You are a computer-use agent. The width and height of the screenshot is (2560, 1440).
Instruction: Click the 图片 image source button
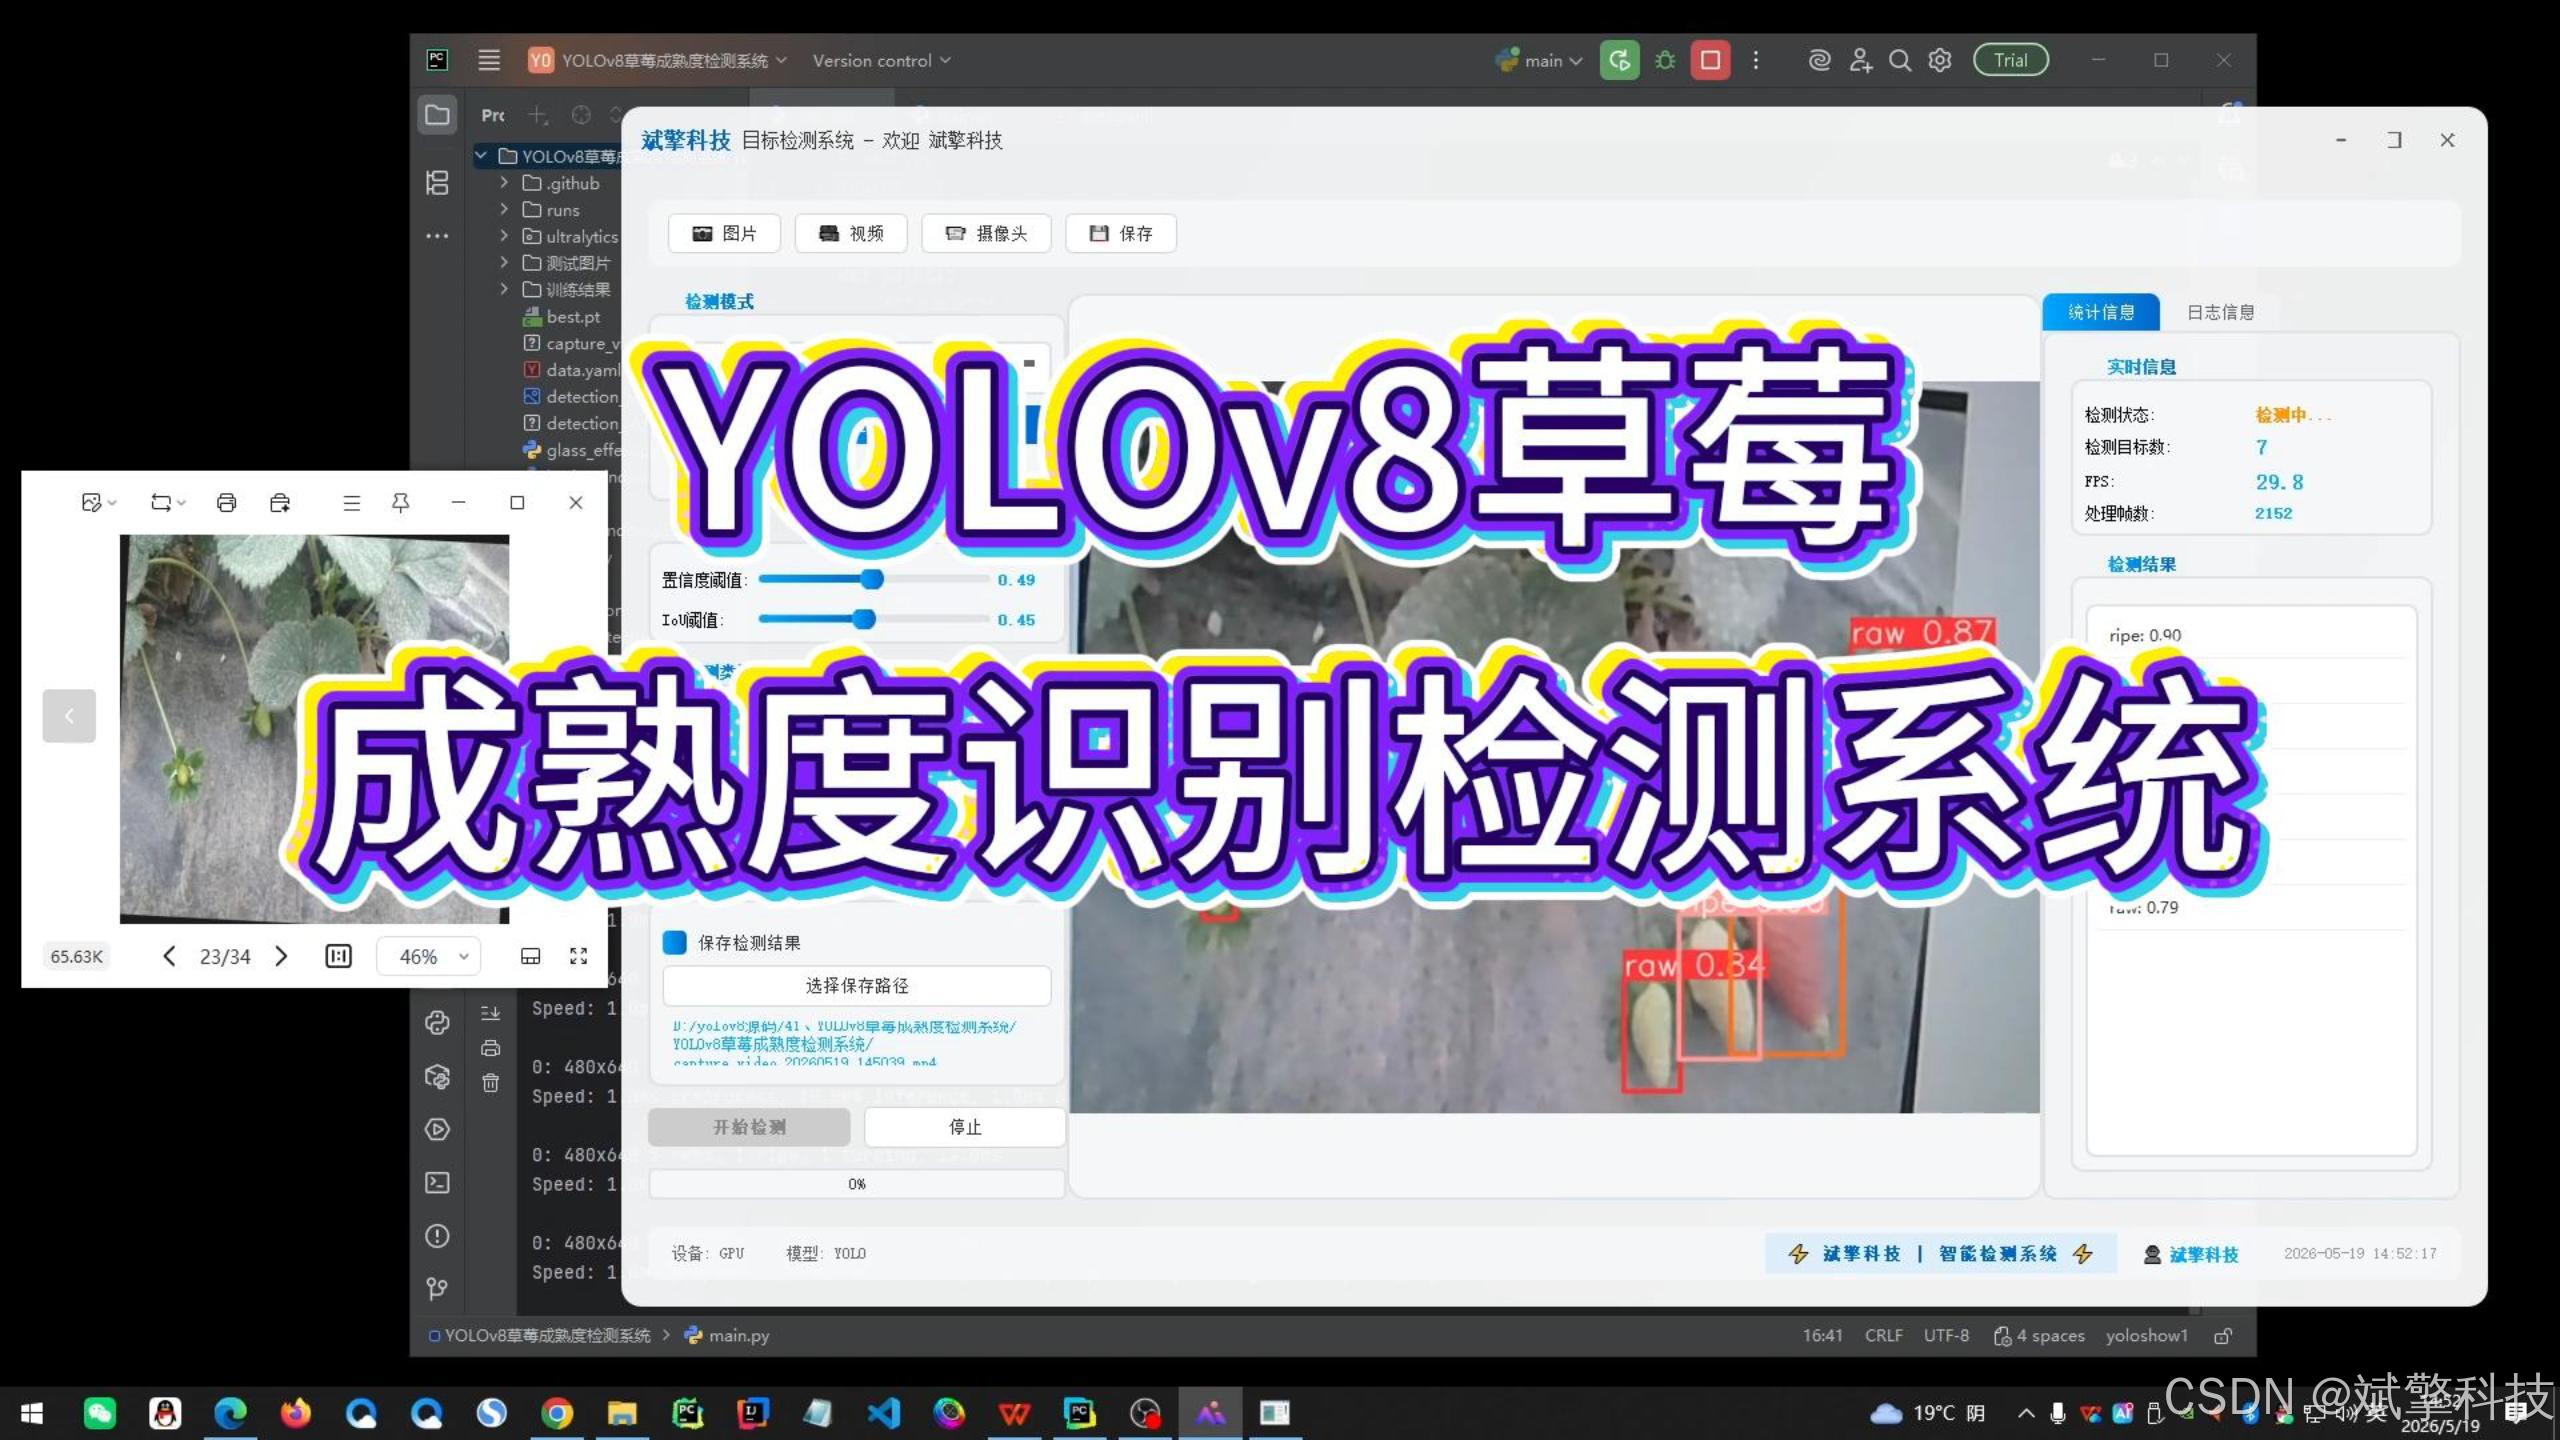724,233
